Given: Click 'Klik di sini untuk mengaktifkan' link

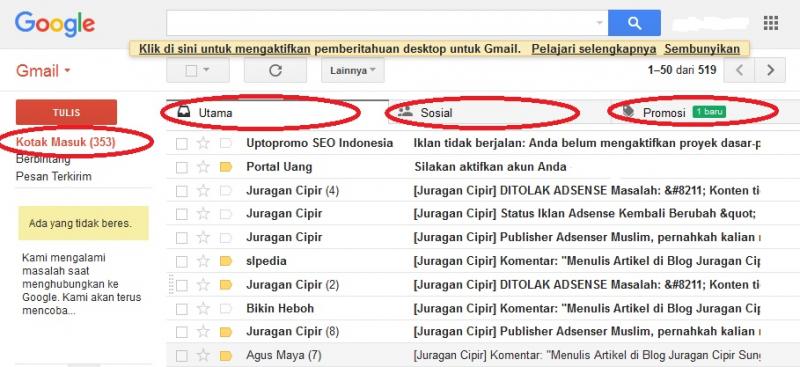Looking at the screenshot, I should coord(224,49).
